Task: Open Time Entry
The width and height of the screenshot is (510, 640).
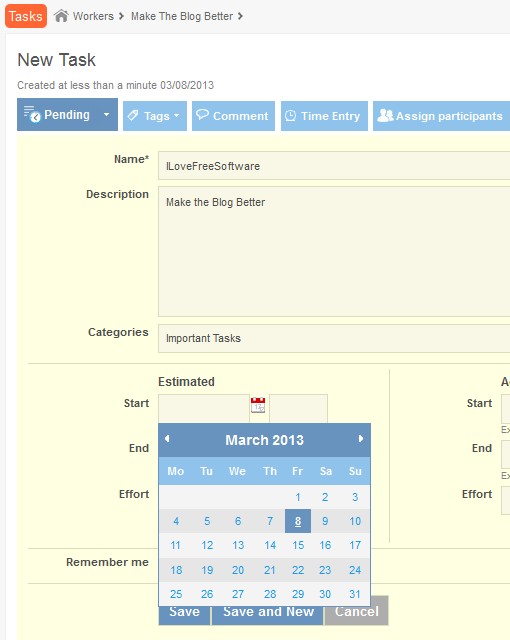Action: pyautogui.click(x=324, y=116)
